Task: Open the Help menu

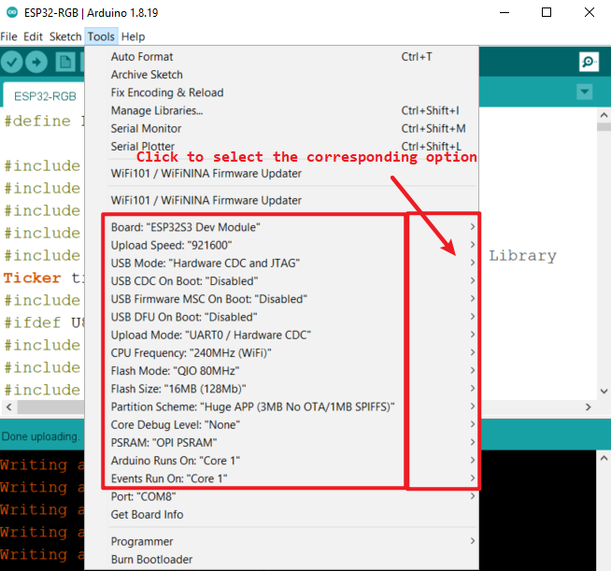Action: point(133,37)
